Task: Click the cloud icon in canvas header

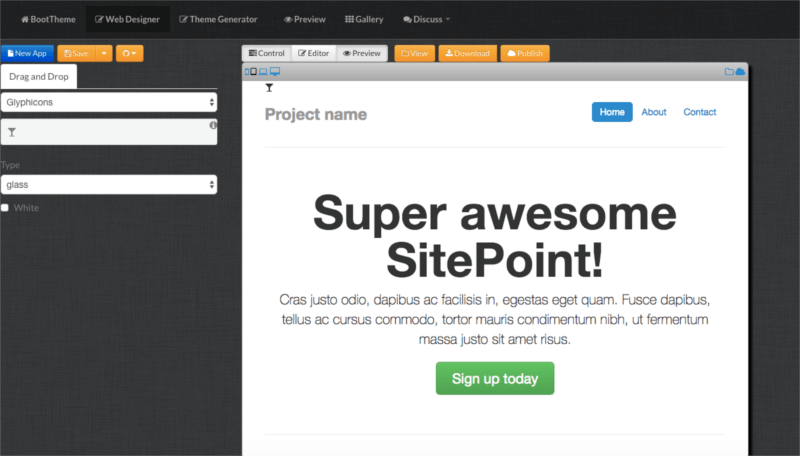Action: 740,72
